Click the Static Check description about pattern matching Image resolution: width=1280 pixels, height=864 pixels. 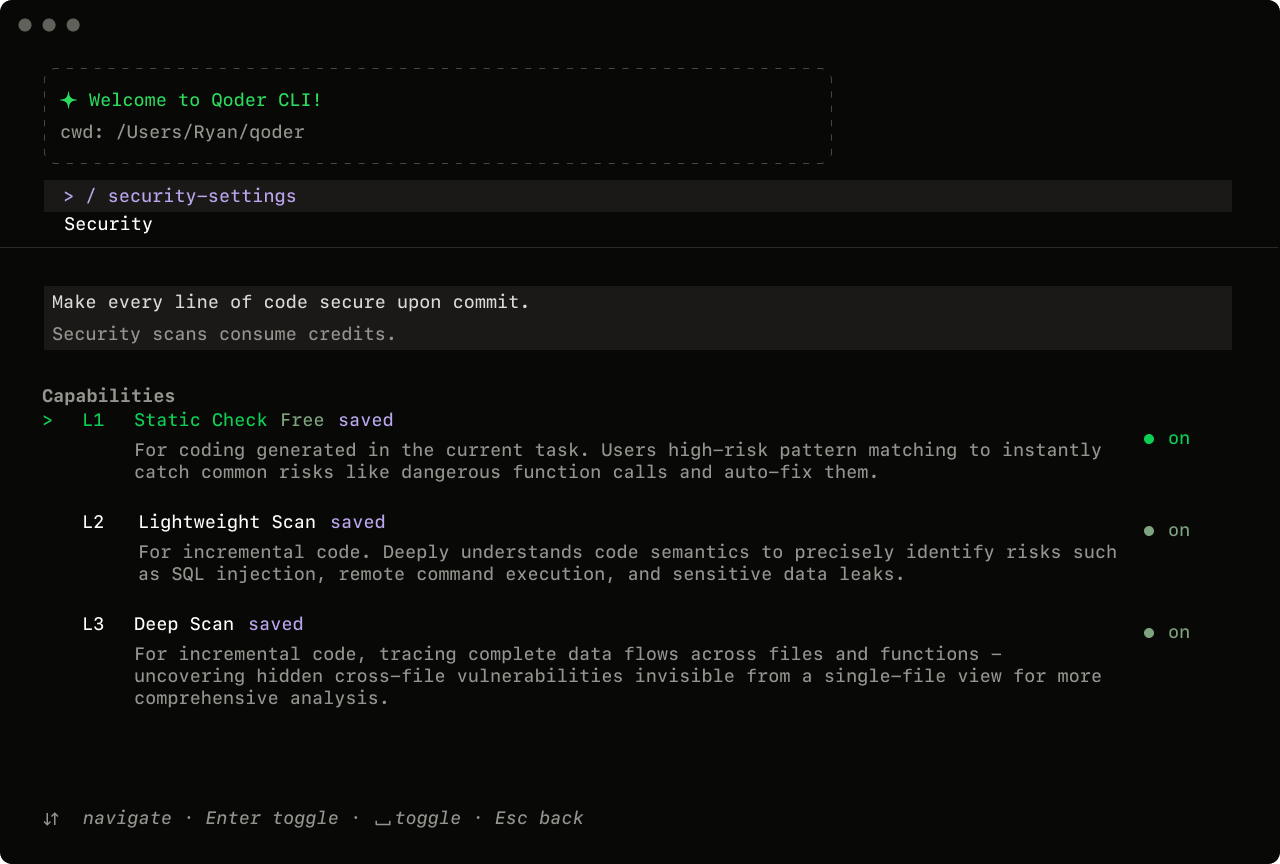click(618, 461)
